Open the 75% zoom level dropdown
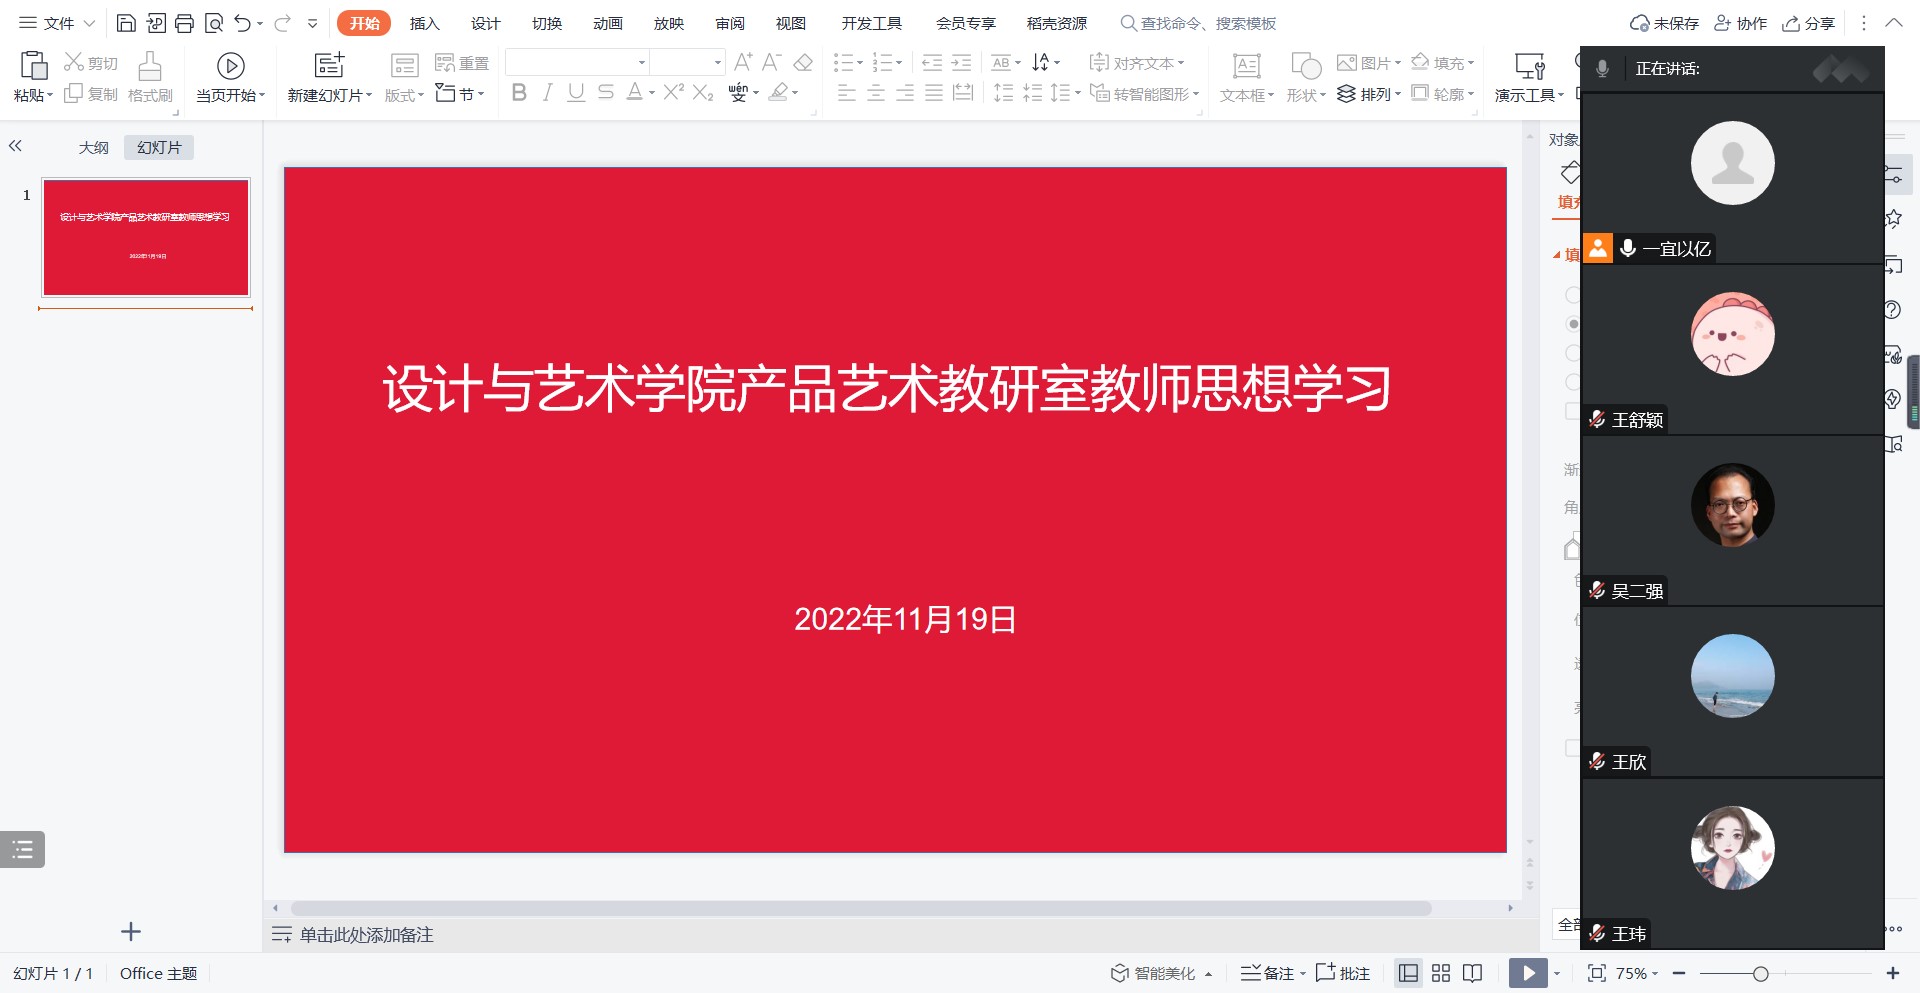Image resolution: width=1920 pixels, height=993 pixels. (1636, 973)
